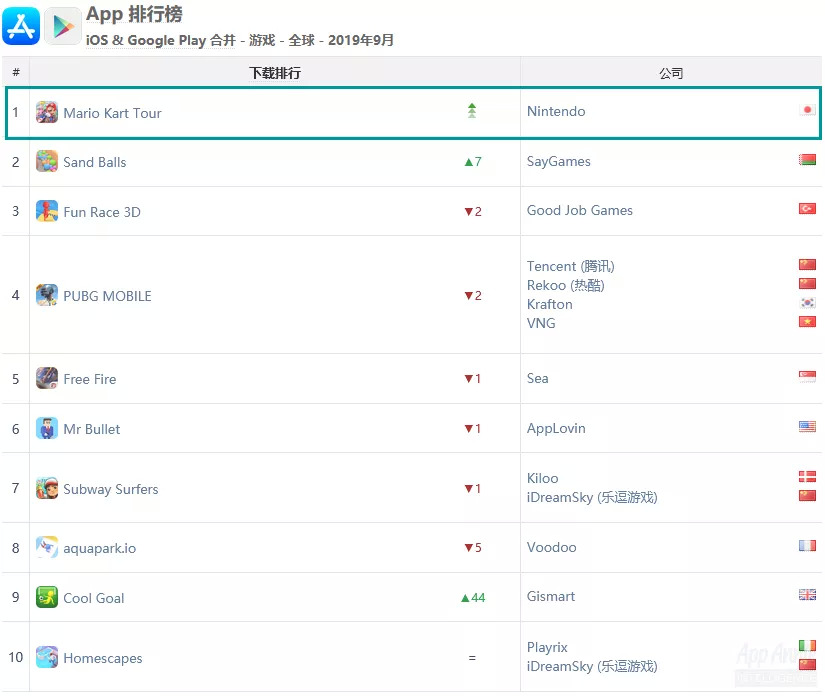Viewport: 825px width, 696px height.
Task: Select the Fun Race 3D icon
Action: [x=47, y=211]
